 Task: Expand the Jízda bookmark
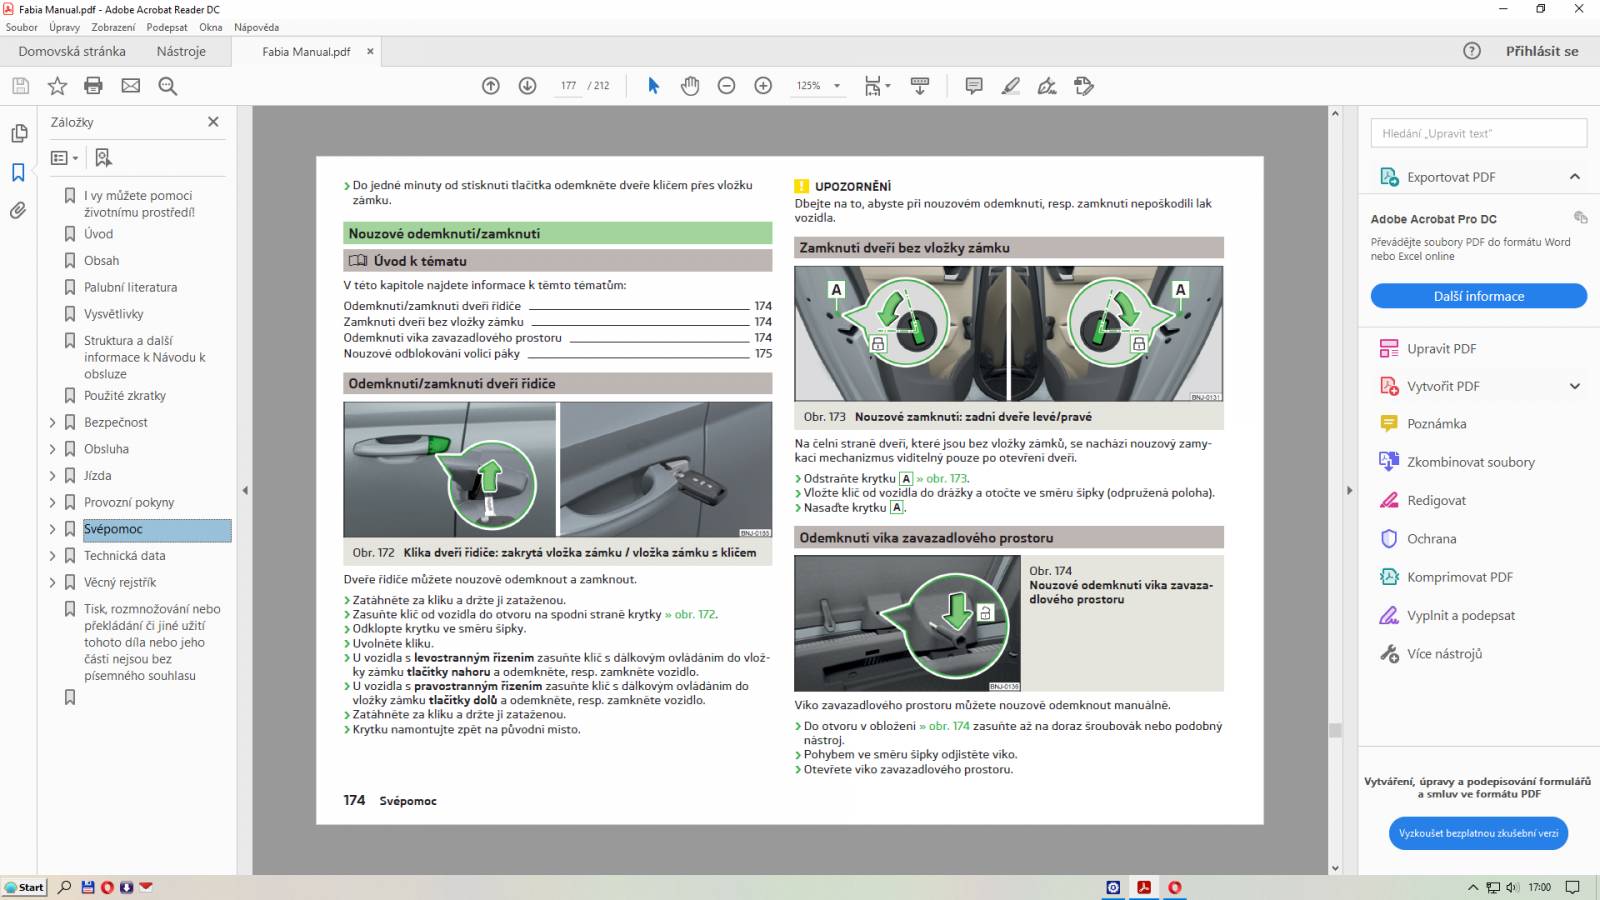click(53, 476)
